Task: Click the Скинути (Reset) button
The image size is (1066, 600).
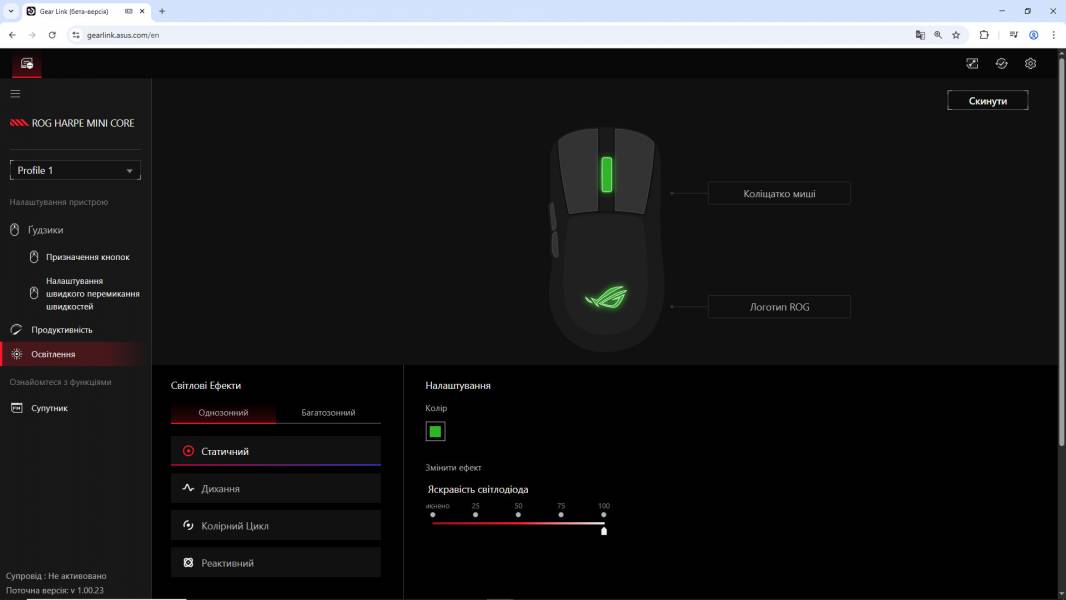Action: 987,101
